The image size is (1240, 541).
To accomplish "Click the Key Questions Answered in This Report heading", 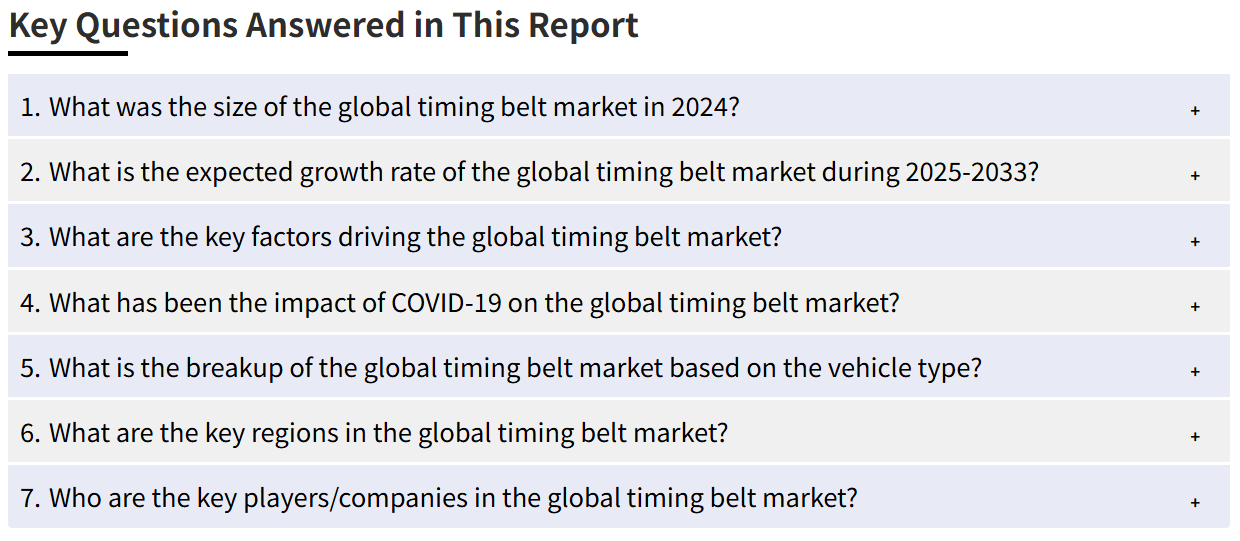I will 324,25.
